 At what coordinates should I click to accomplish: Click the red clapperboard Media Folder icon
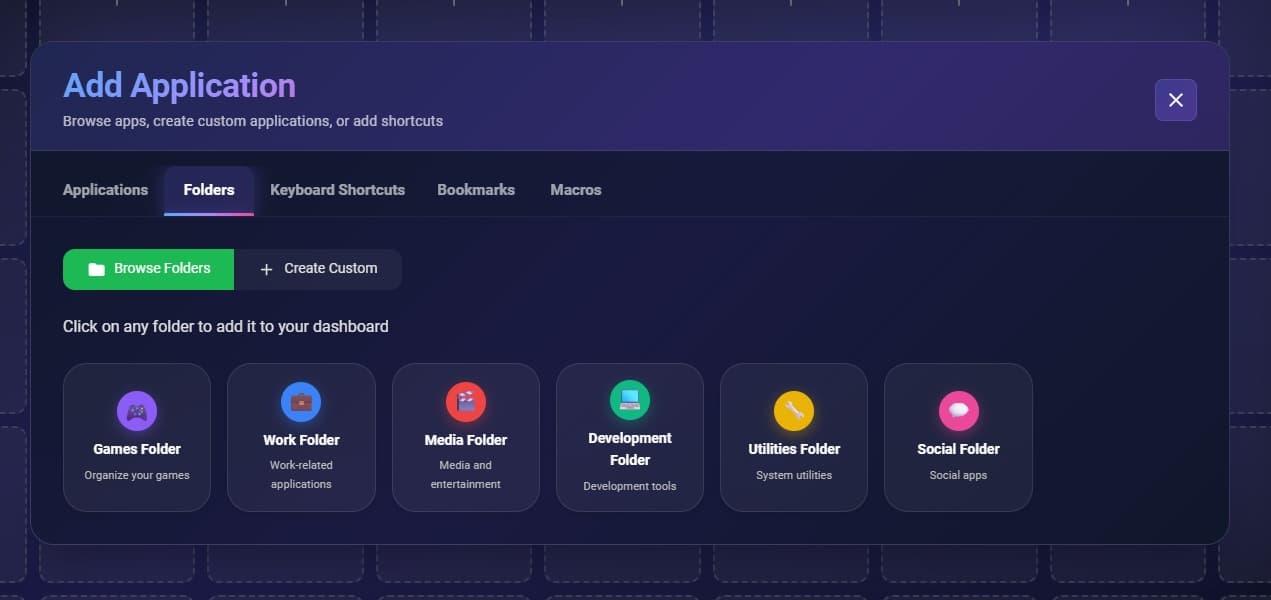[466, 402]
